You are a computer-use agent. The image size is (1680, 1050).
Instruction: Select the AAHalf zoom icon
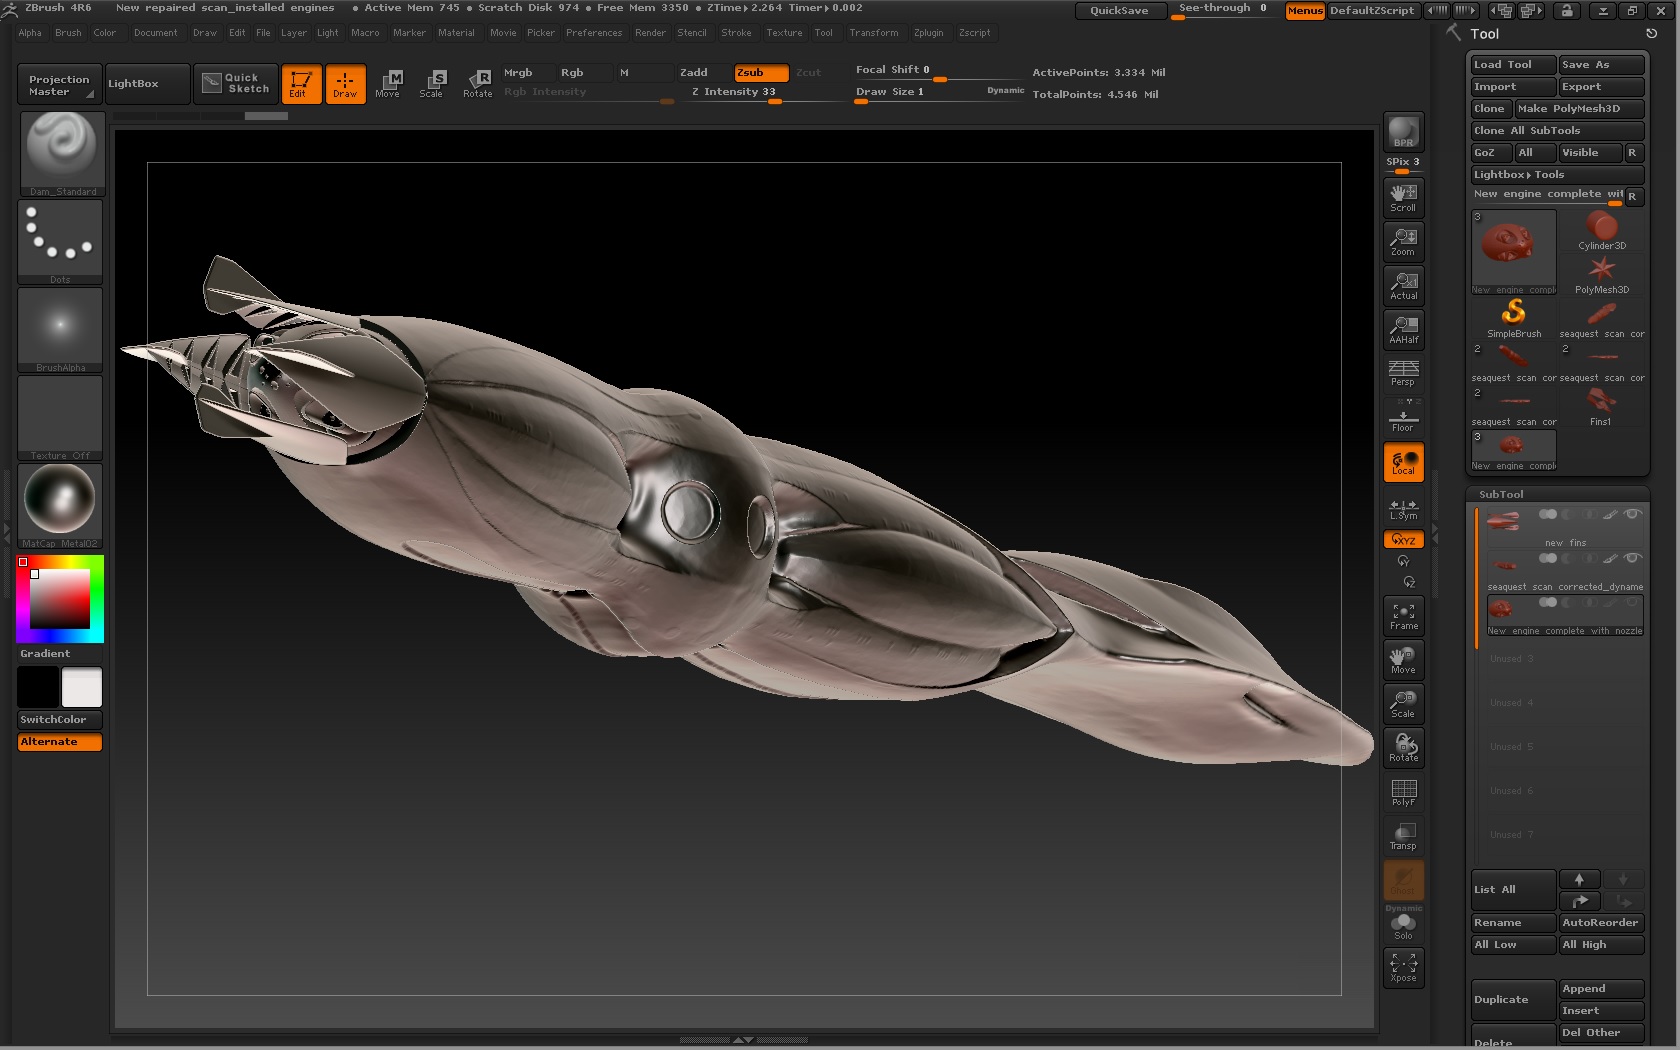point(1403,329)
